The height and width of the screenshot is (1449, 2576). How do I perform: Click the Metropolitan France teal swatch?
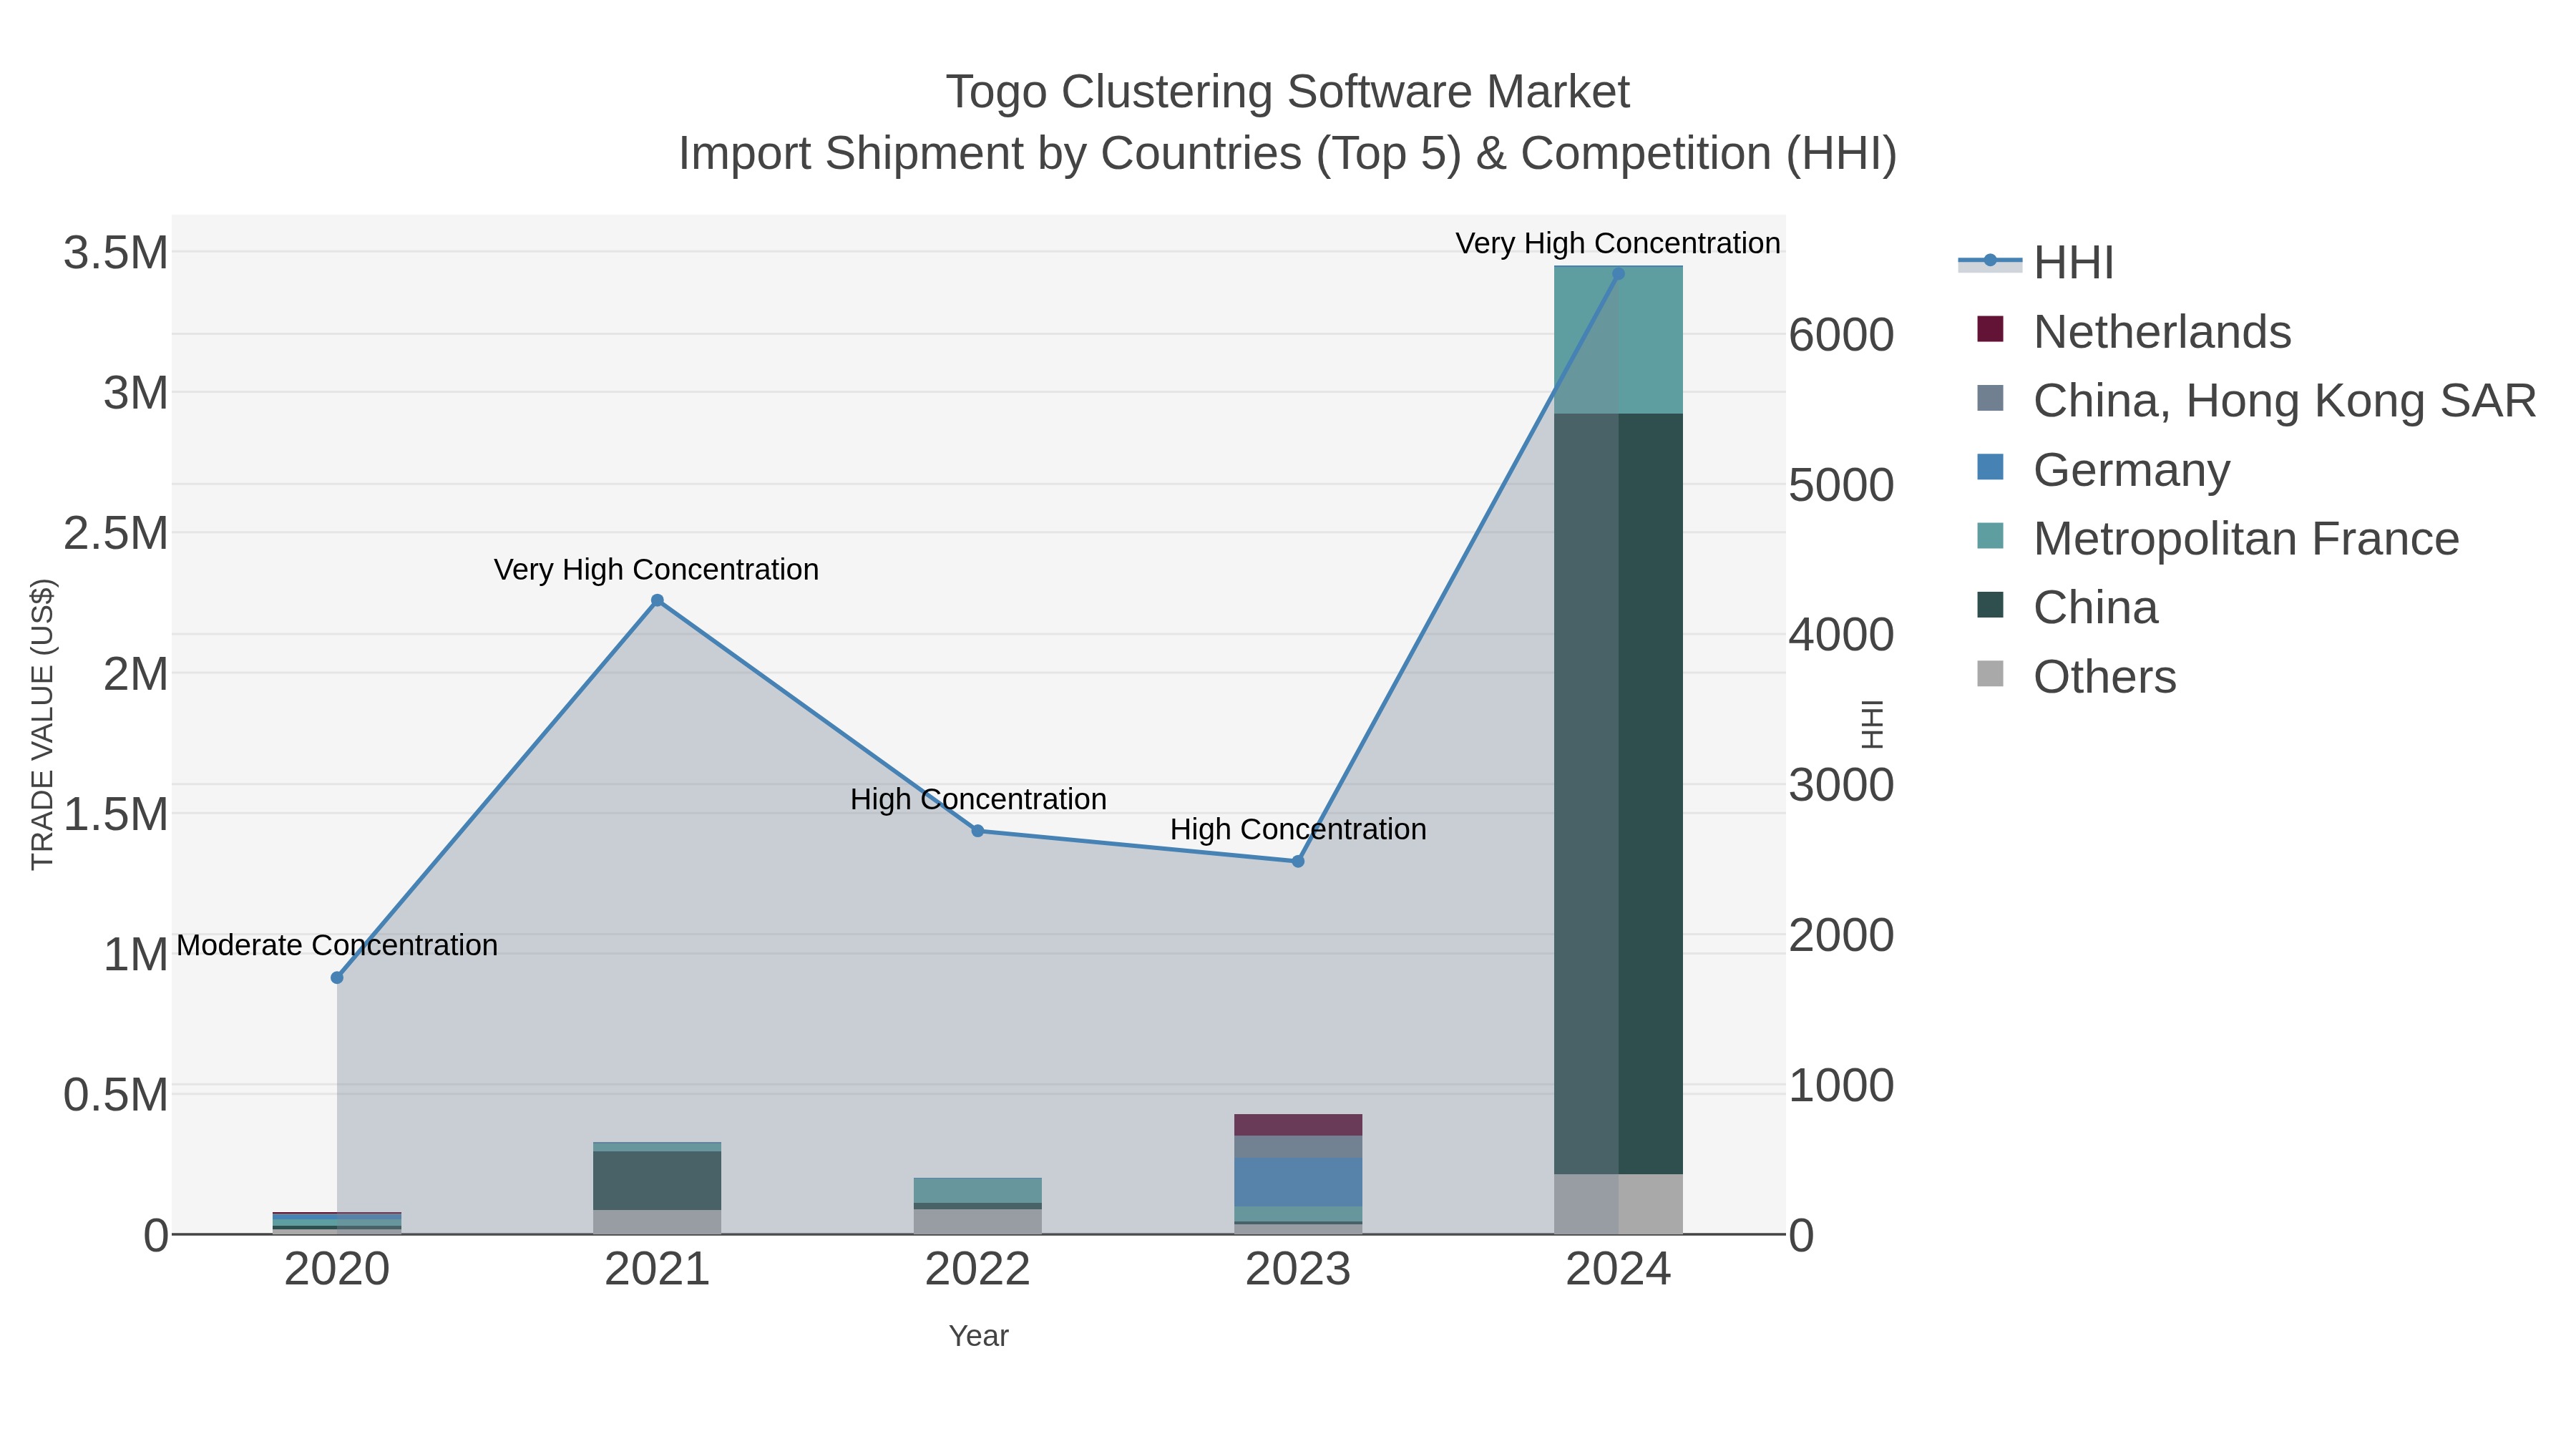coord(1990,536)
